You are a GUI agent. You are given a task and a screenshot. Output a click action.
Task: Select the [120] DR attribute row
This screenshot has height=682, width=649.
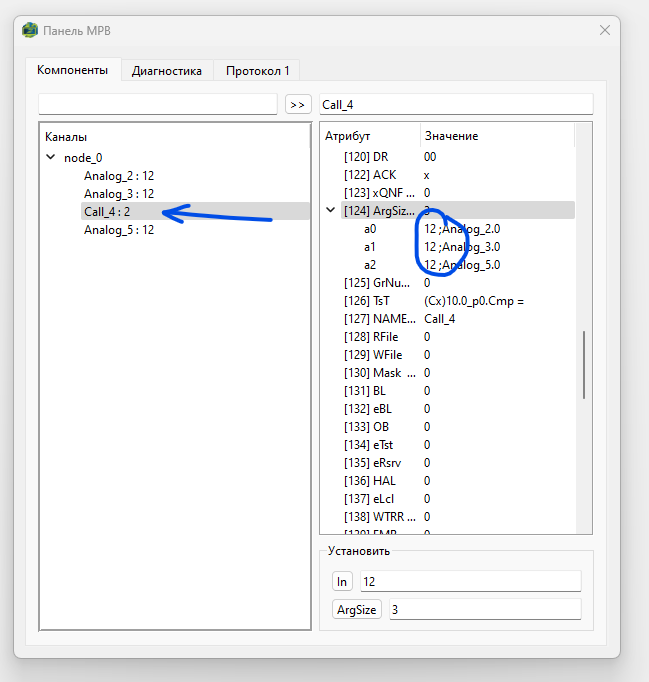pyautogui.click(x=458, y=157)
